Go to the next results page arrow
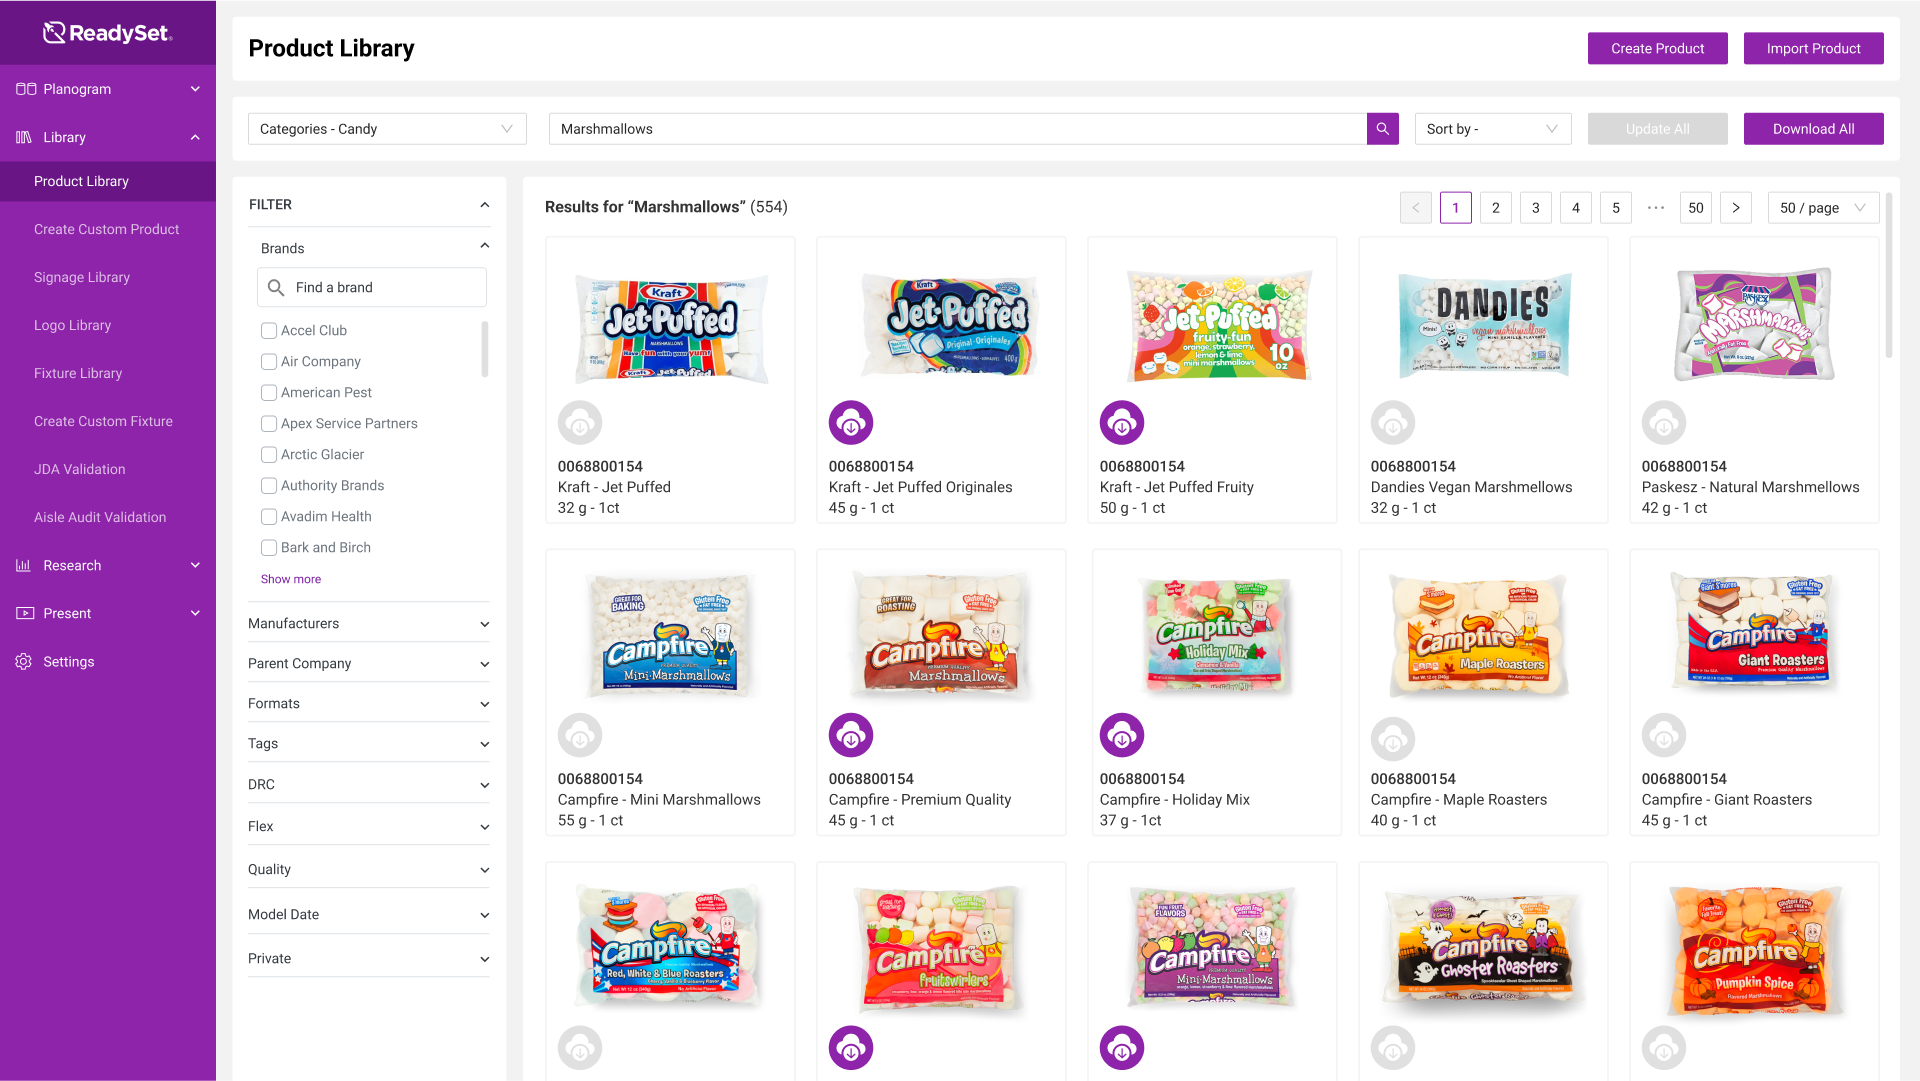The width and height of the screenshot is (1920, 1081). tap(1736, 208)
